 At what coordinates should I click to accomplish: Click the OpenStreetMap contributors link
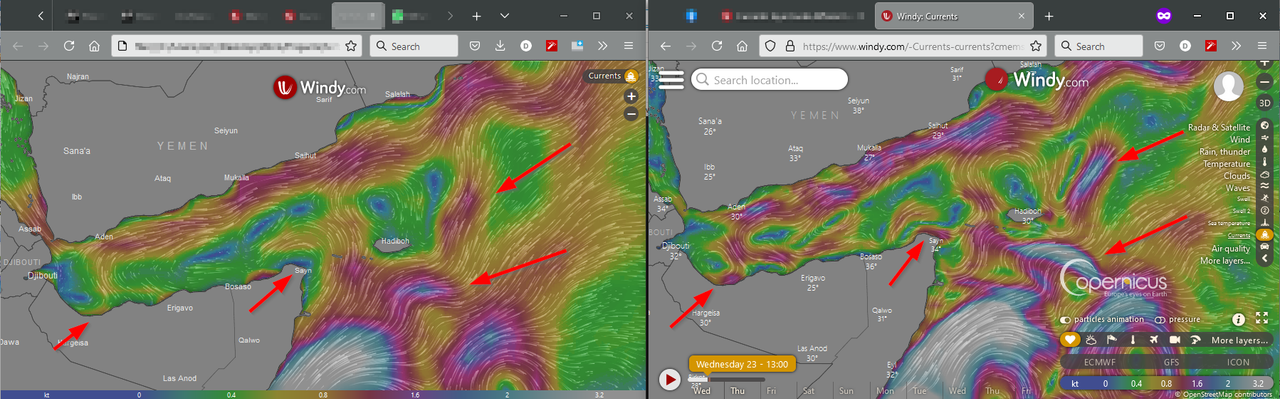point(1229,395)
